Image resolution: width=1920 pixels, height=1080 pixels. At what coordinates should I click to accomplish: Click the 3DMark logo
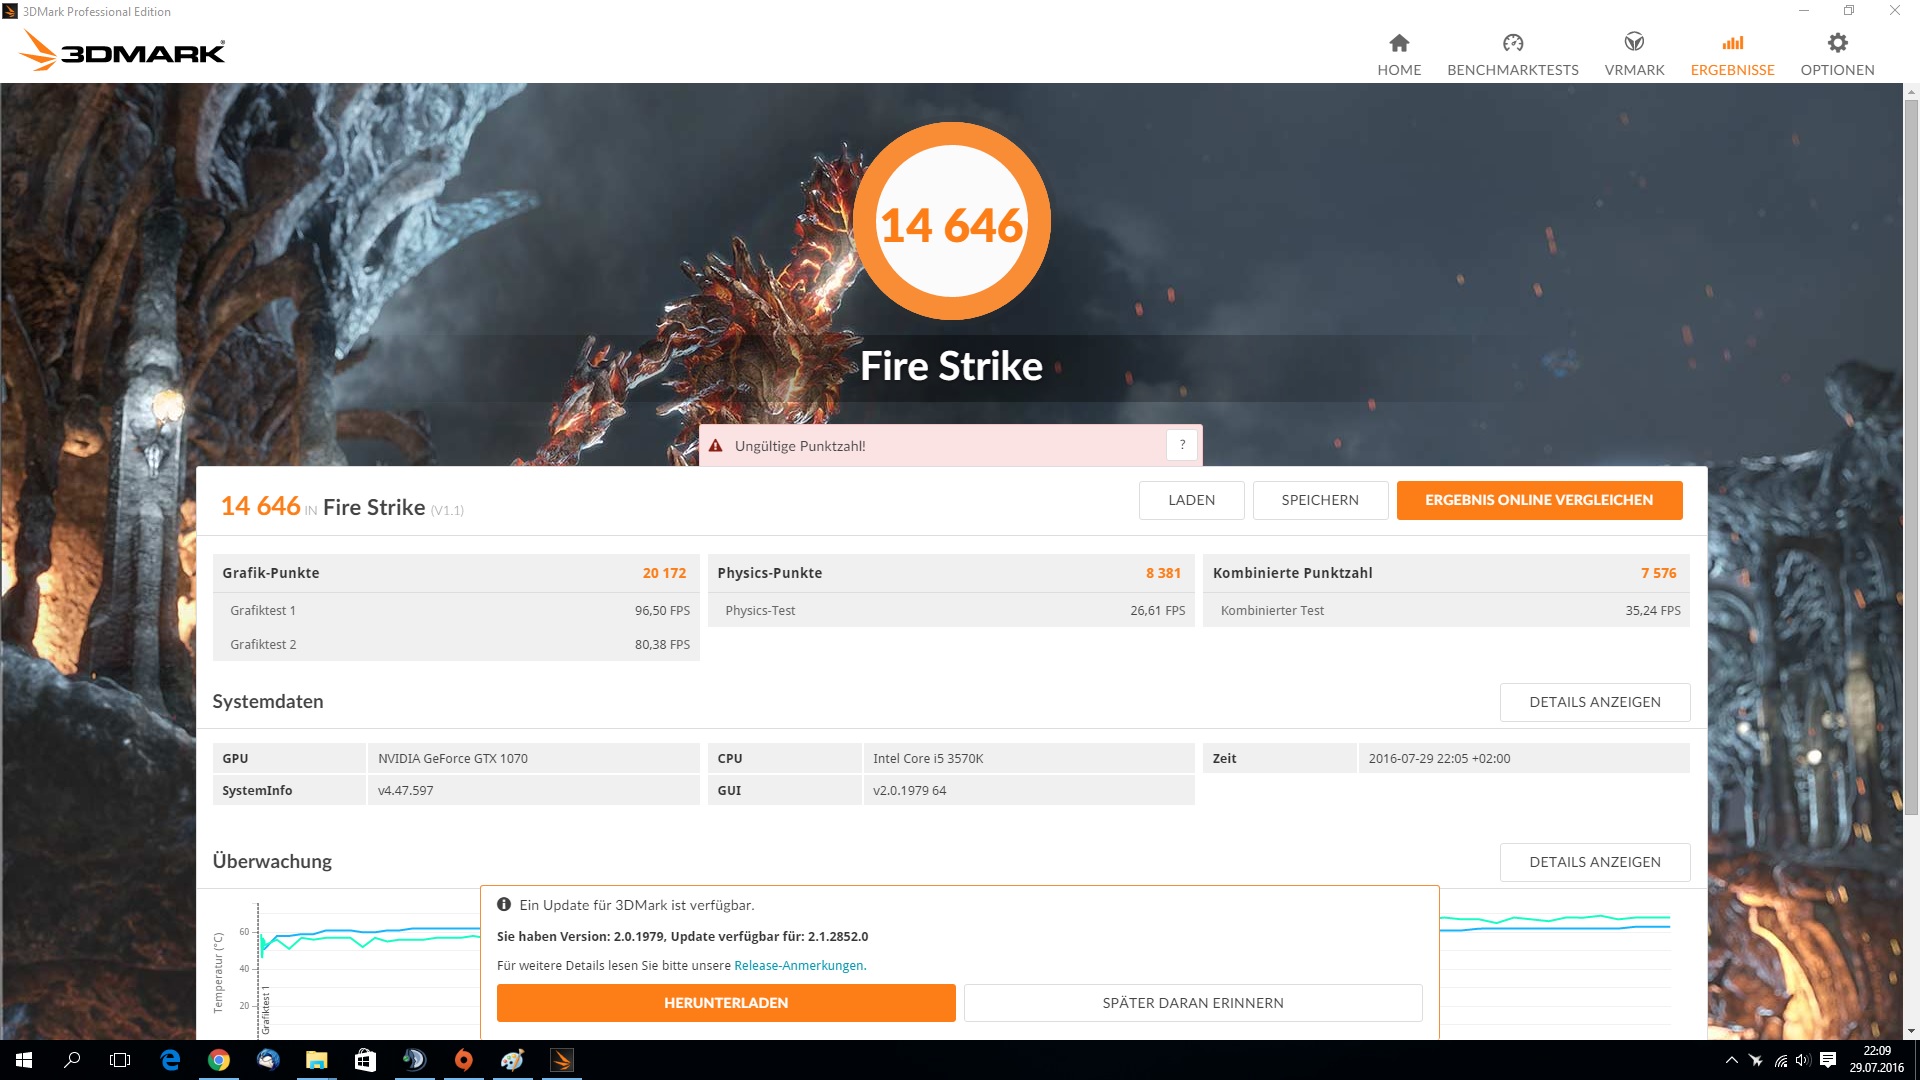(x=124, y=50)
